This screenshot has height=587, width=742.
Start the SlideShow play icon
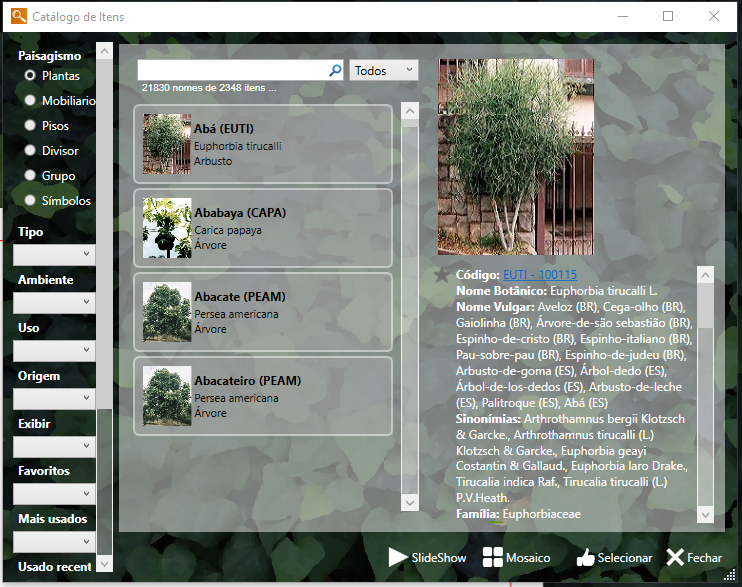tap(398, 557)
